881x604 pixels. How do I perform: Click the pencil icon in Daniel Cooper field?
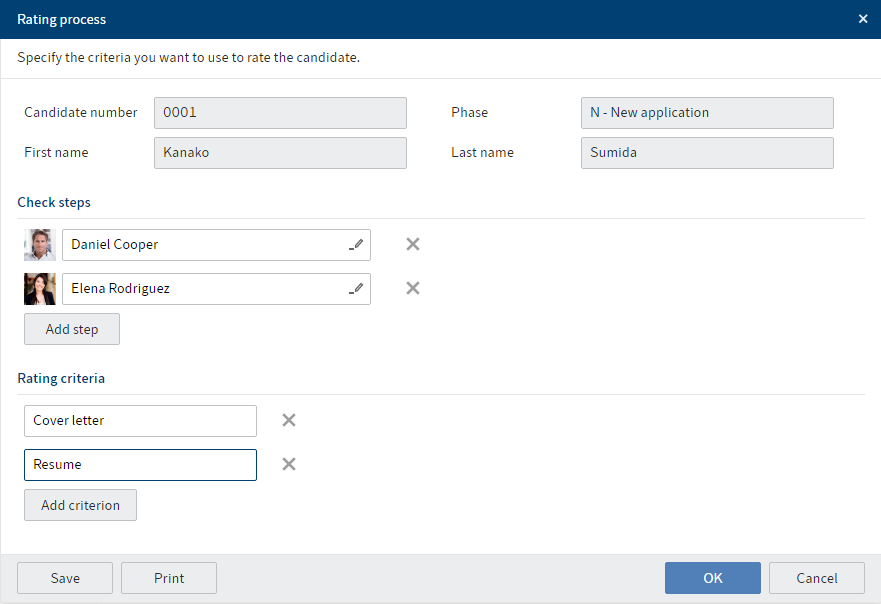357,244
